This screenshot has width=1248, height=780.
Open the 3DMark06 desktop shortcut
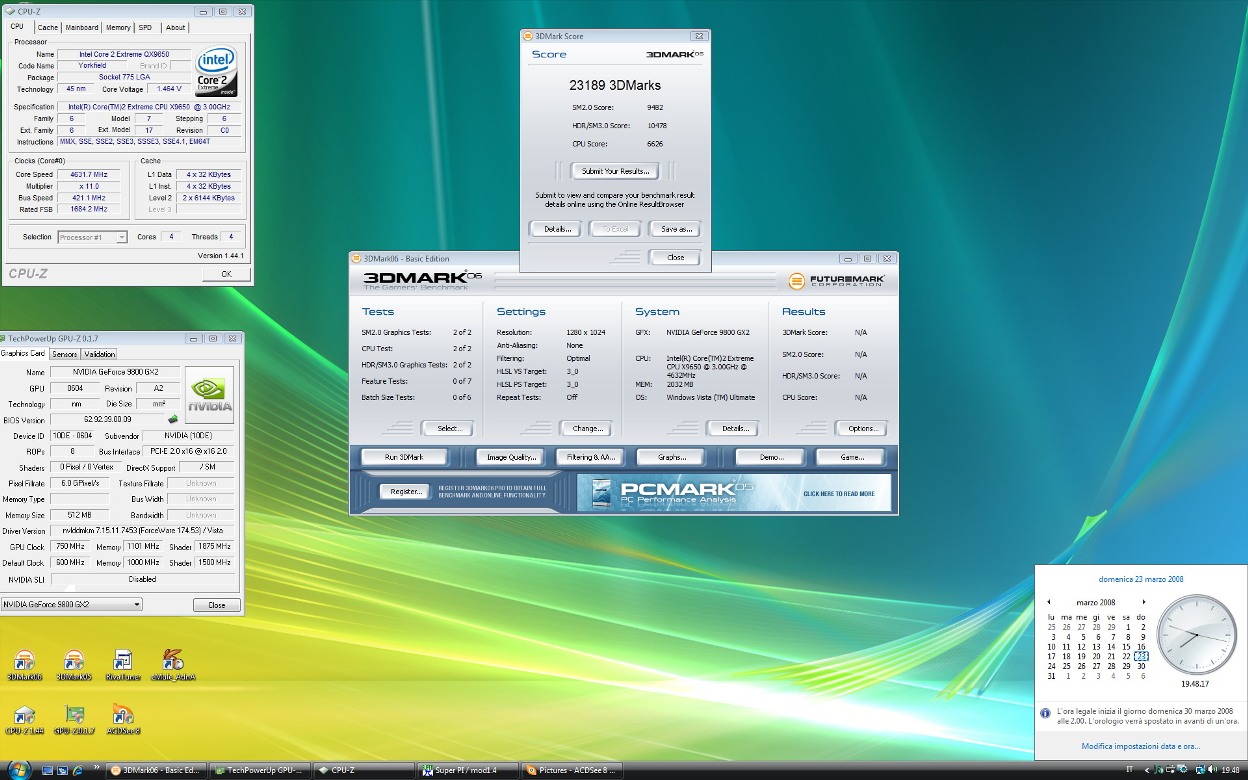pyautogui.click(x=25, y=665)
